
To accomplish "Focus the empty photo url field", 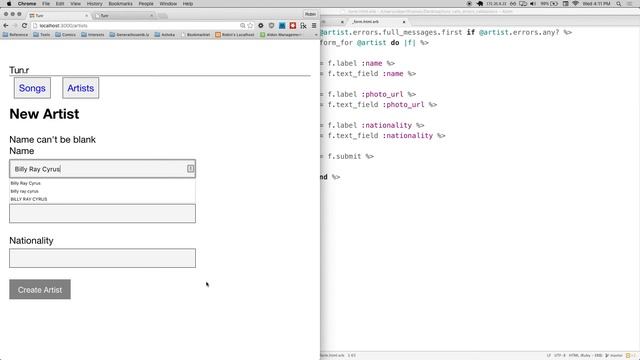I will (x=102, y=213).
